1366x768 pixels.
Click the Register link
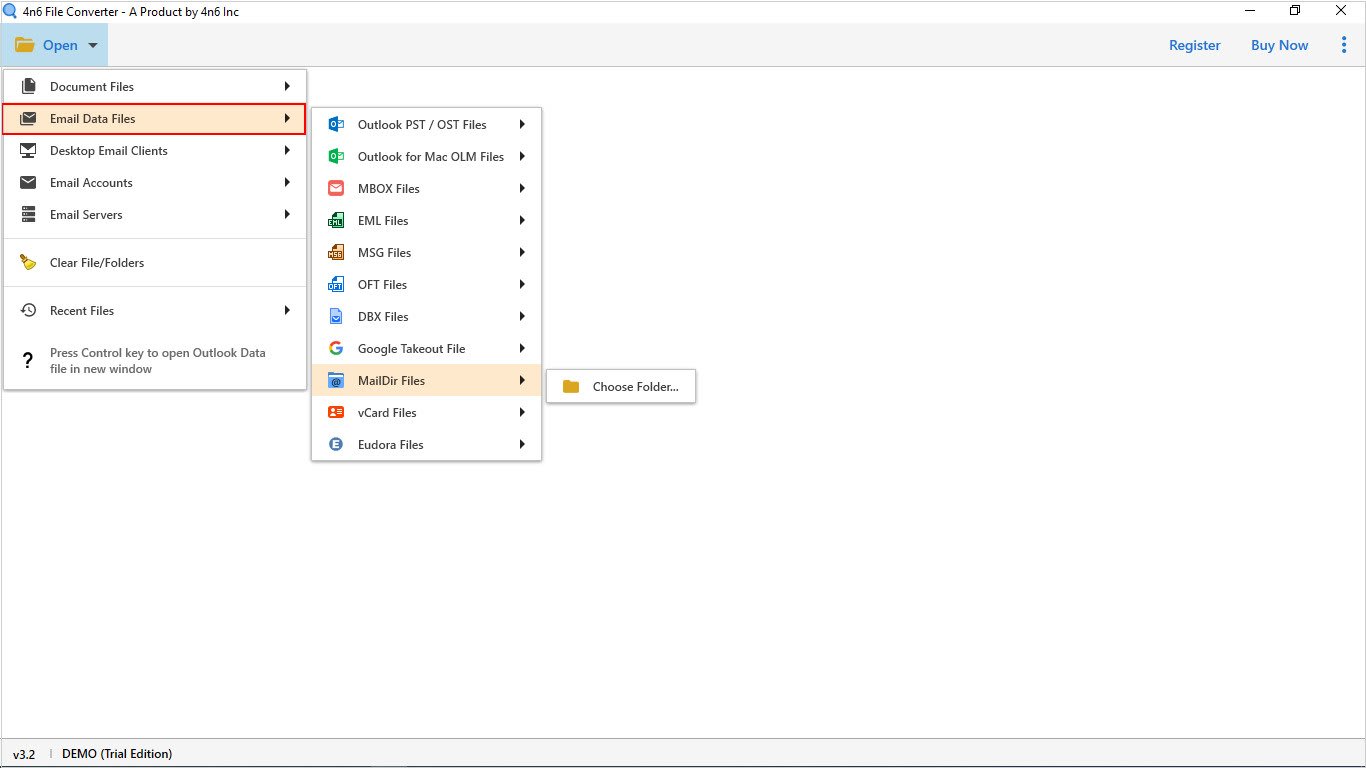pos(1194,45)
